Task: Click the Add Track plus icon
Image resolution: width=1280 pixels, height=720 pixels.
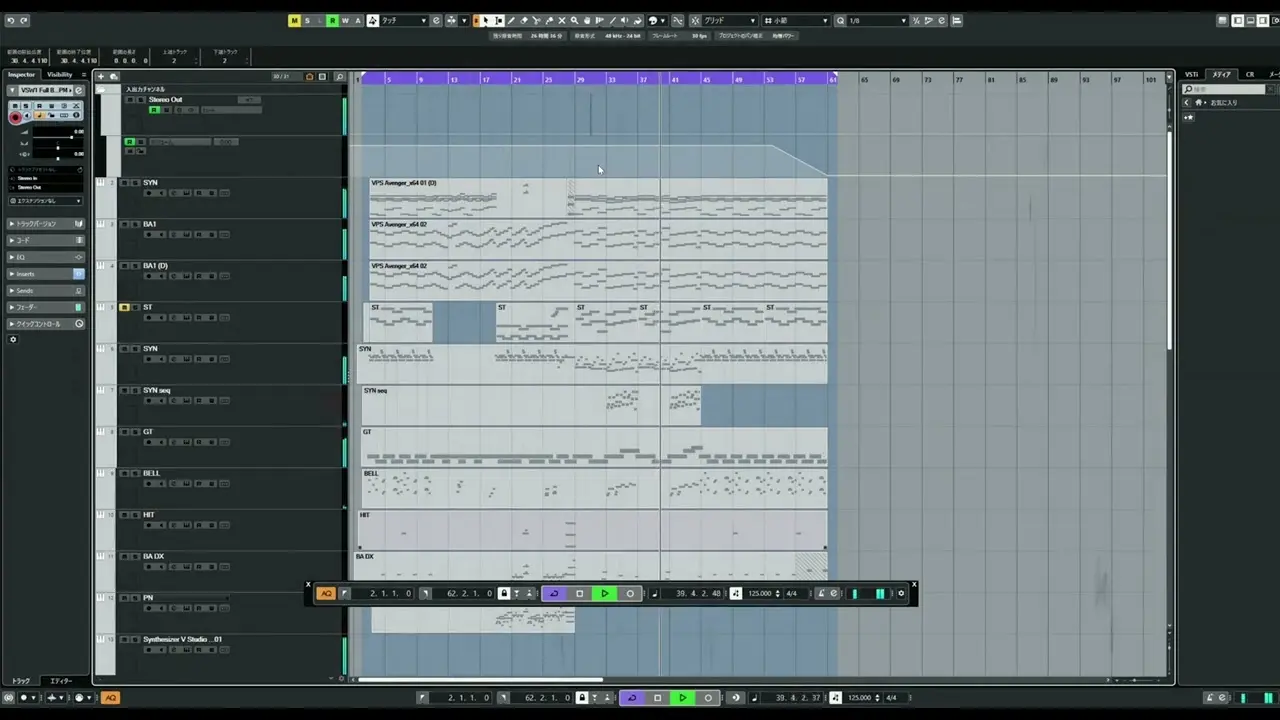Action: (102, 76)
